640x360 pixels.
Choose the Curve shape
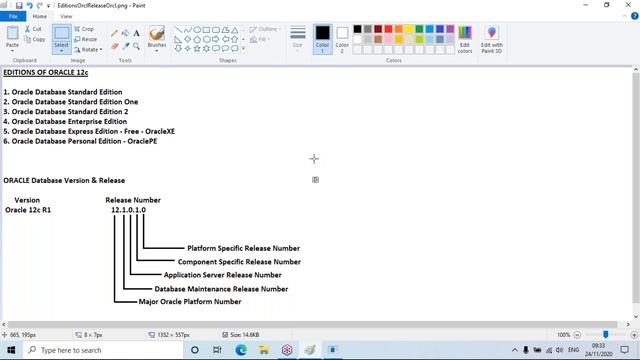[187, 30]
